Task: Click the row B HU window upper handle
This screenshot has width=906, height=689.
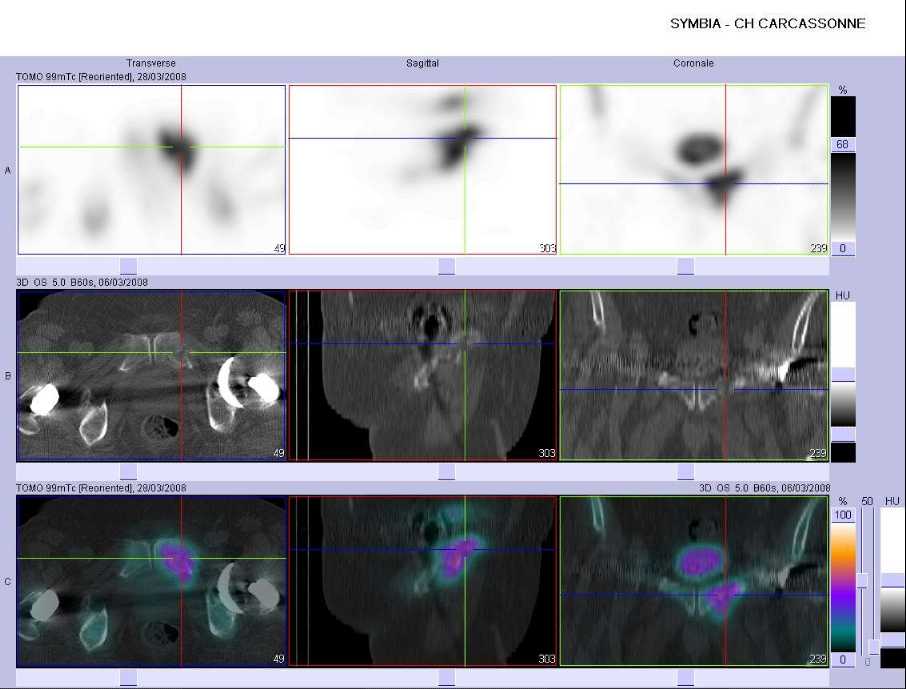Action: tap(843, 375)
